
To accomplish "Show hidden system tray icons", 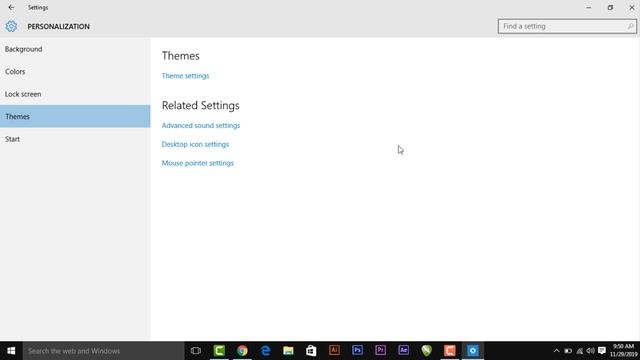I will 556,351.
